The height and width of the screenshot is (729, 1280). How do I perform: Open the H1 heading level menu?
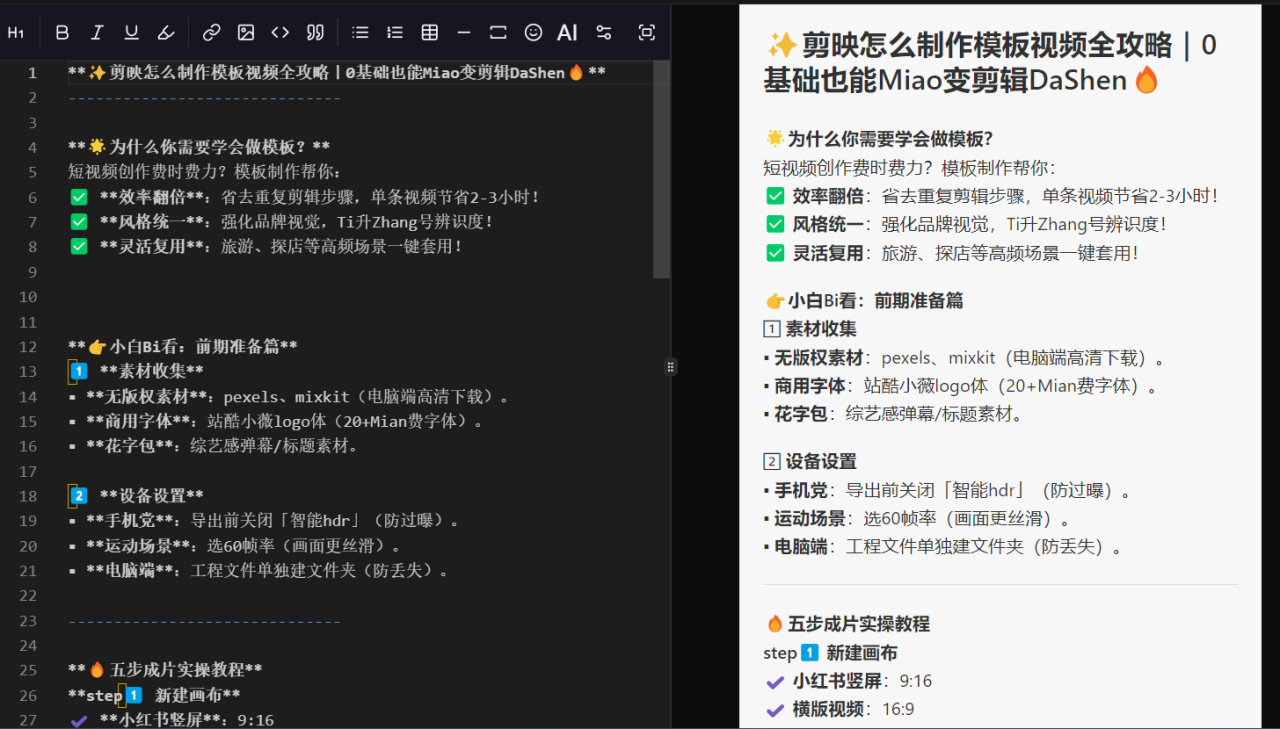pos(16,33)
